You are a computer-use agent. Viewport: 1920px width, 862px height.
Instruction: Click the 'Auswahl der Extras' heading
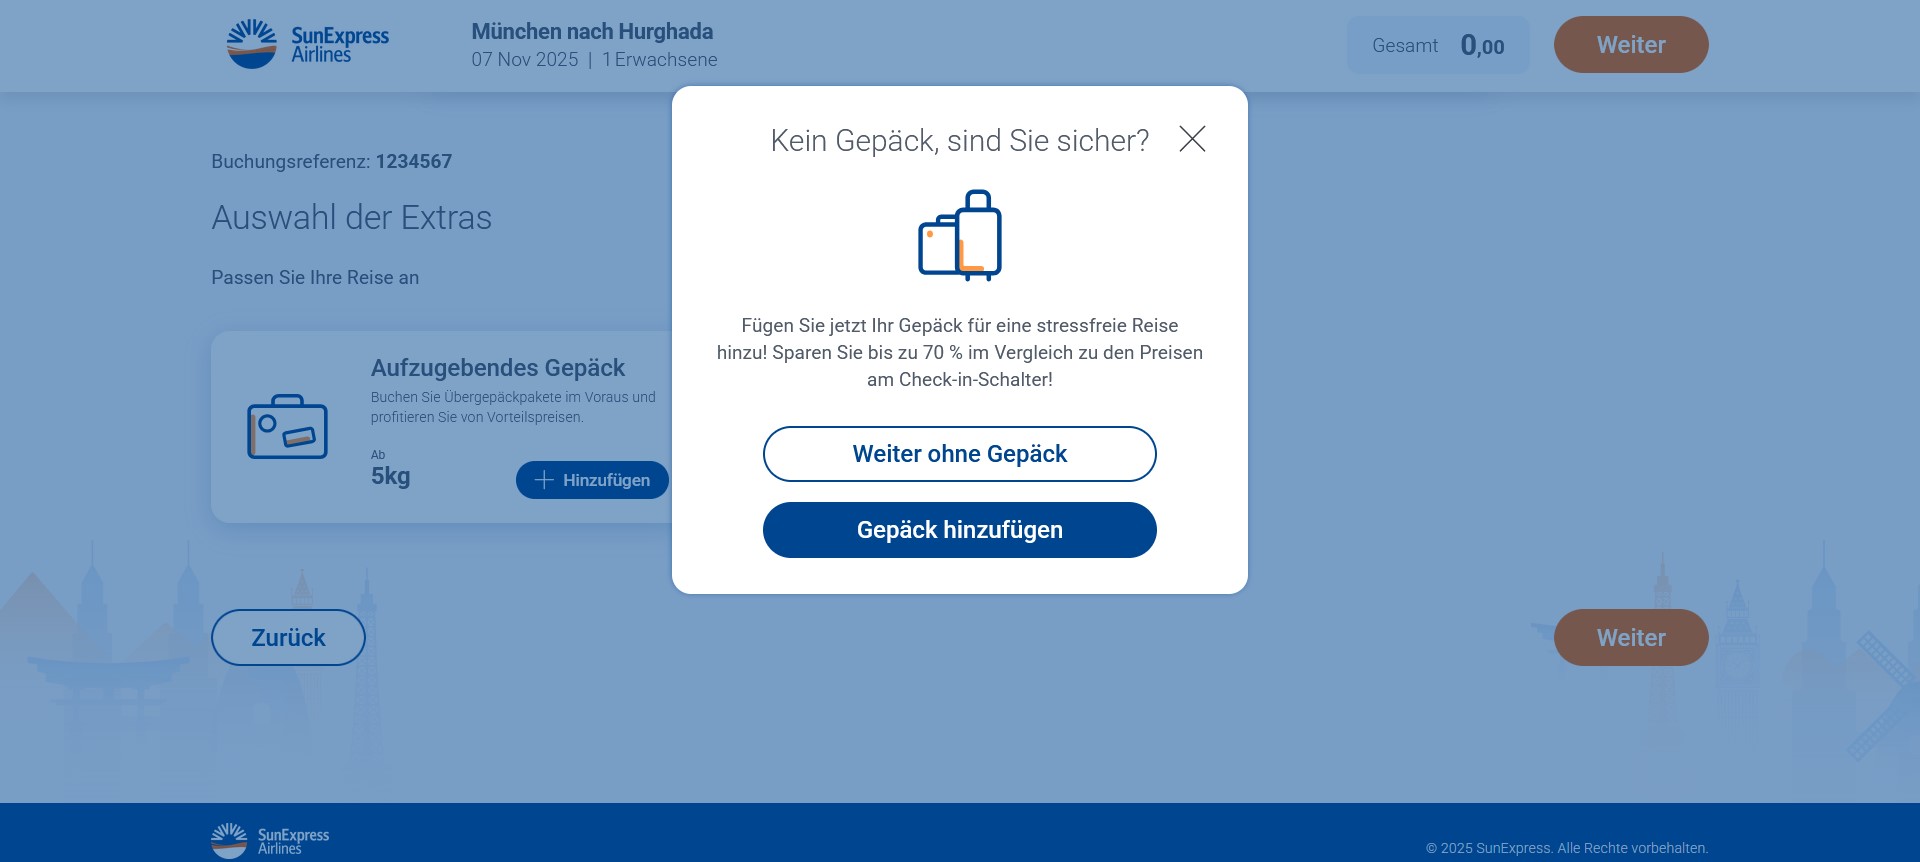click(352, 218)
